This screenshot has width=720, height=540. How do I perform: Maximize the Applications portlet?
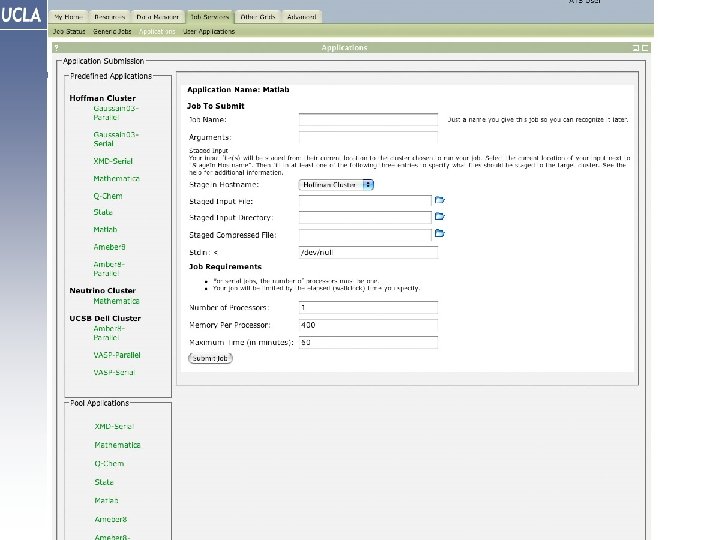(645, 48)
